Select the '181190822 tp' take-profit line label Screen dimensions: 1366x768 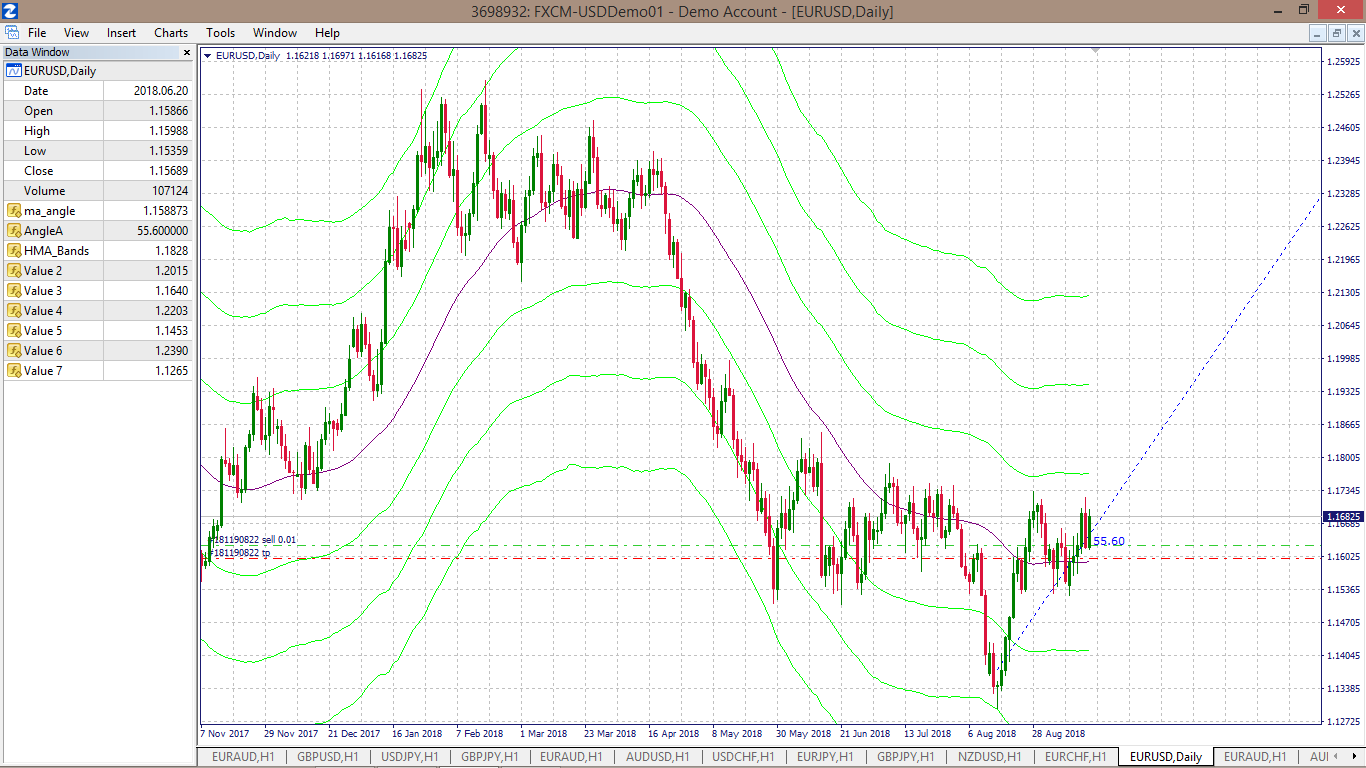point(240,553)
